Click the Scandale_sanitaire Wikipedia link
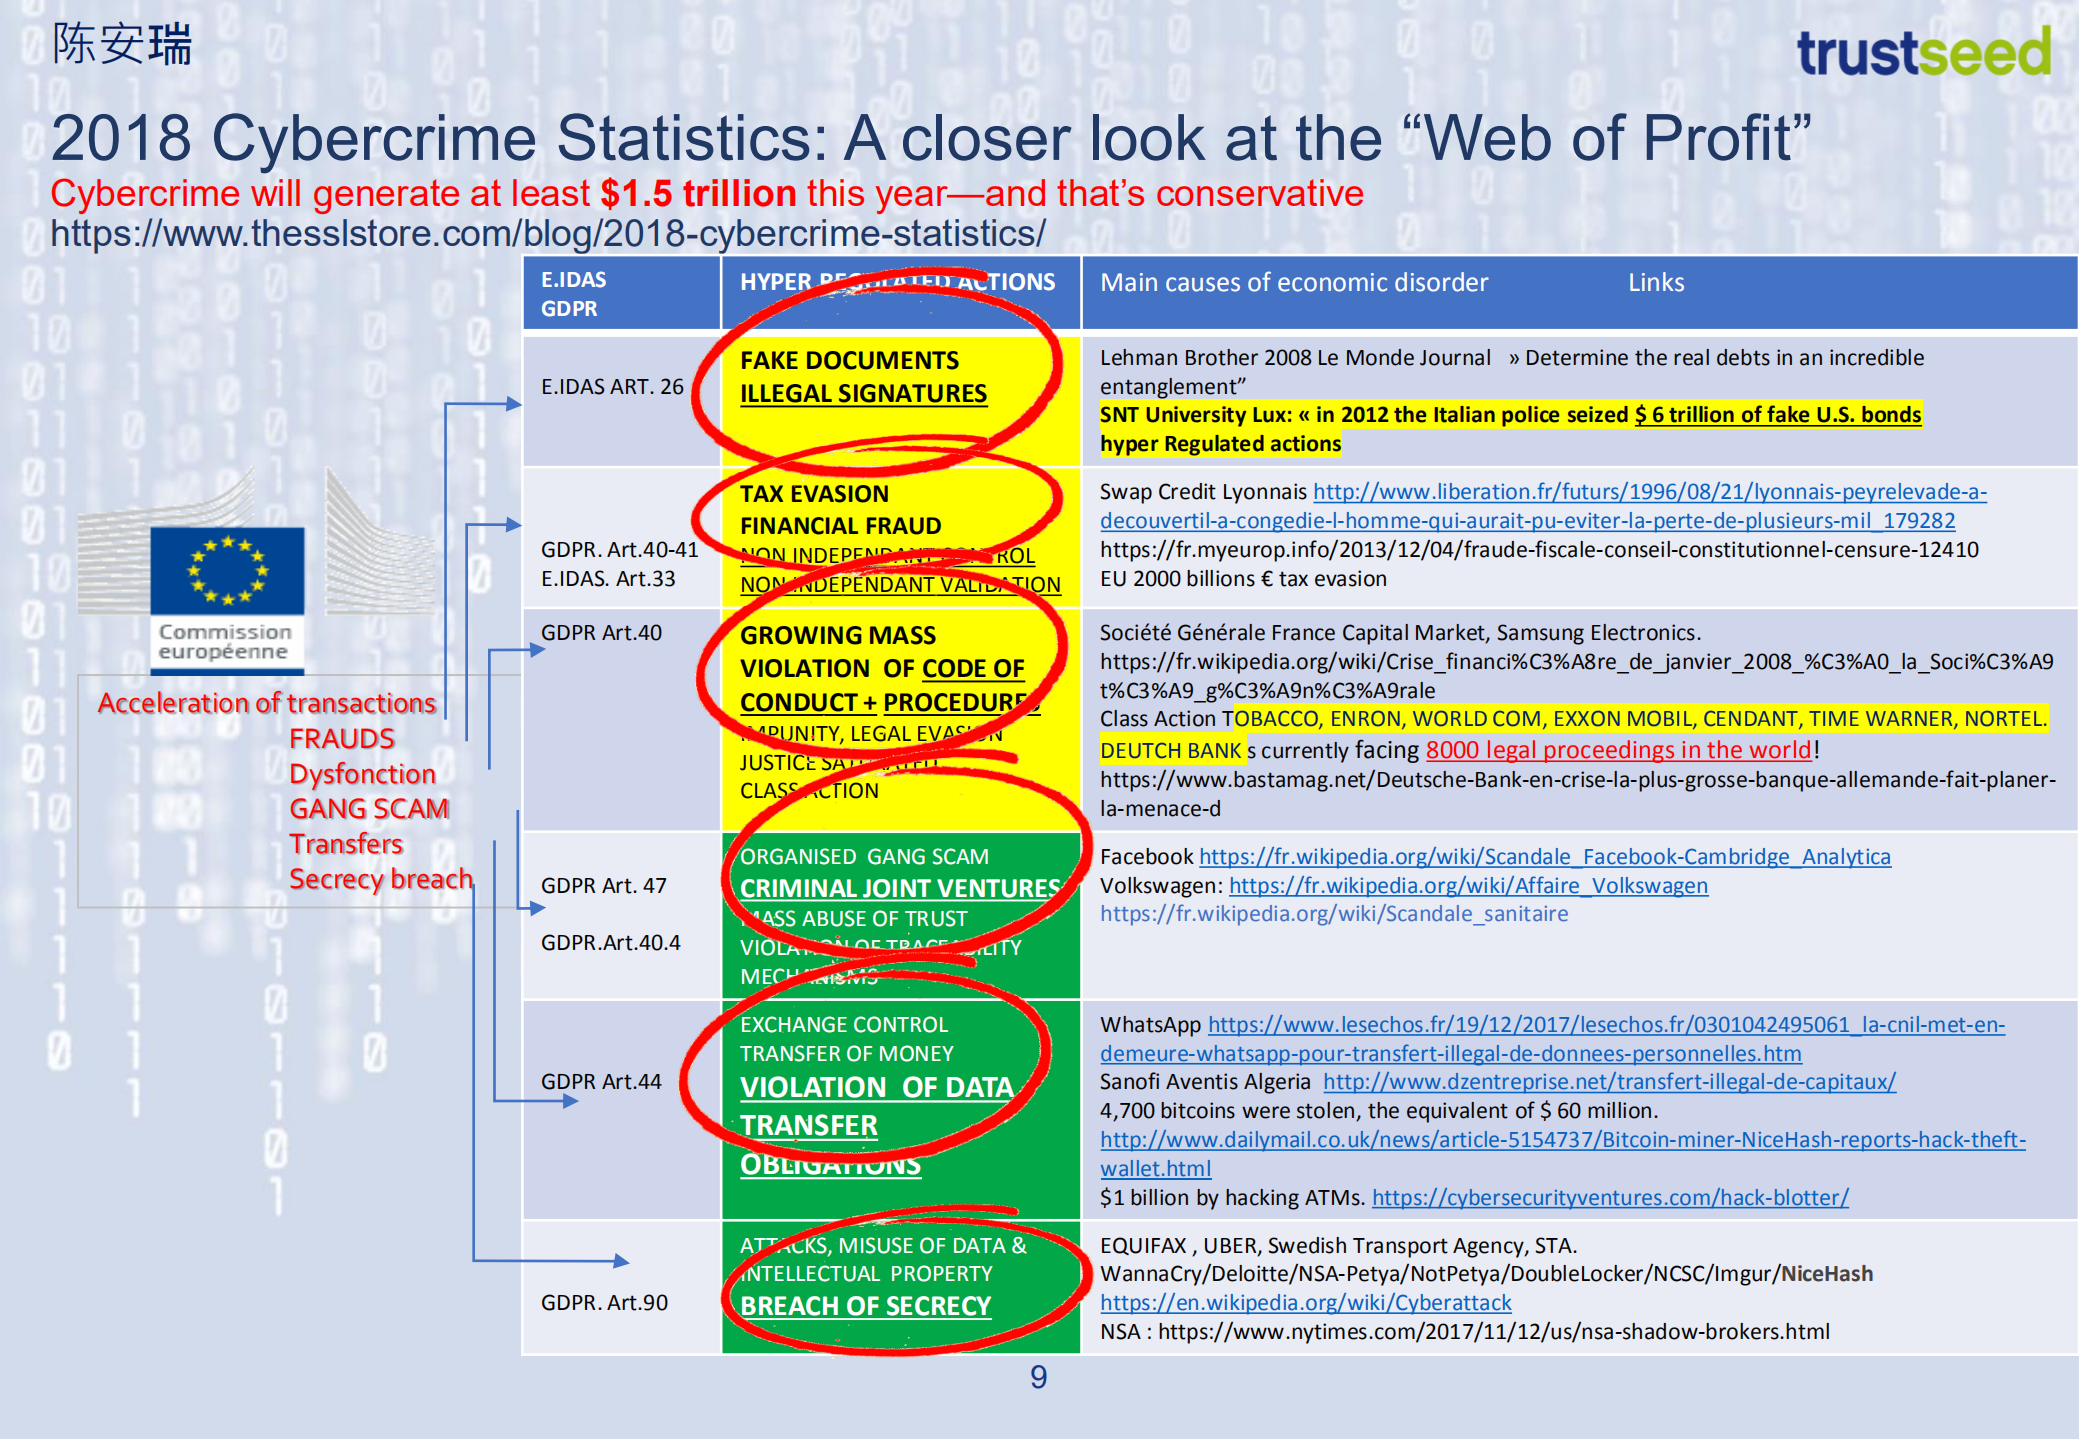The height and width of the screenshot is (1439, 2079). click(x=1333, y=914)
